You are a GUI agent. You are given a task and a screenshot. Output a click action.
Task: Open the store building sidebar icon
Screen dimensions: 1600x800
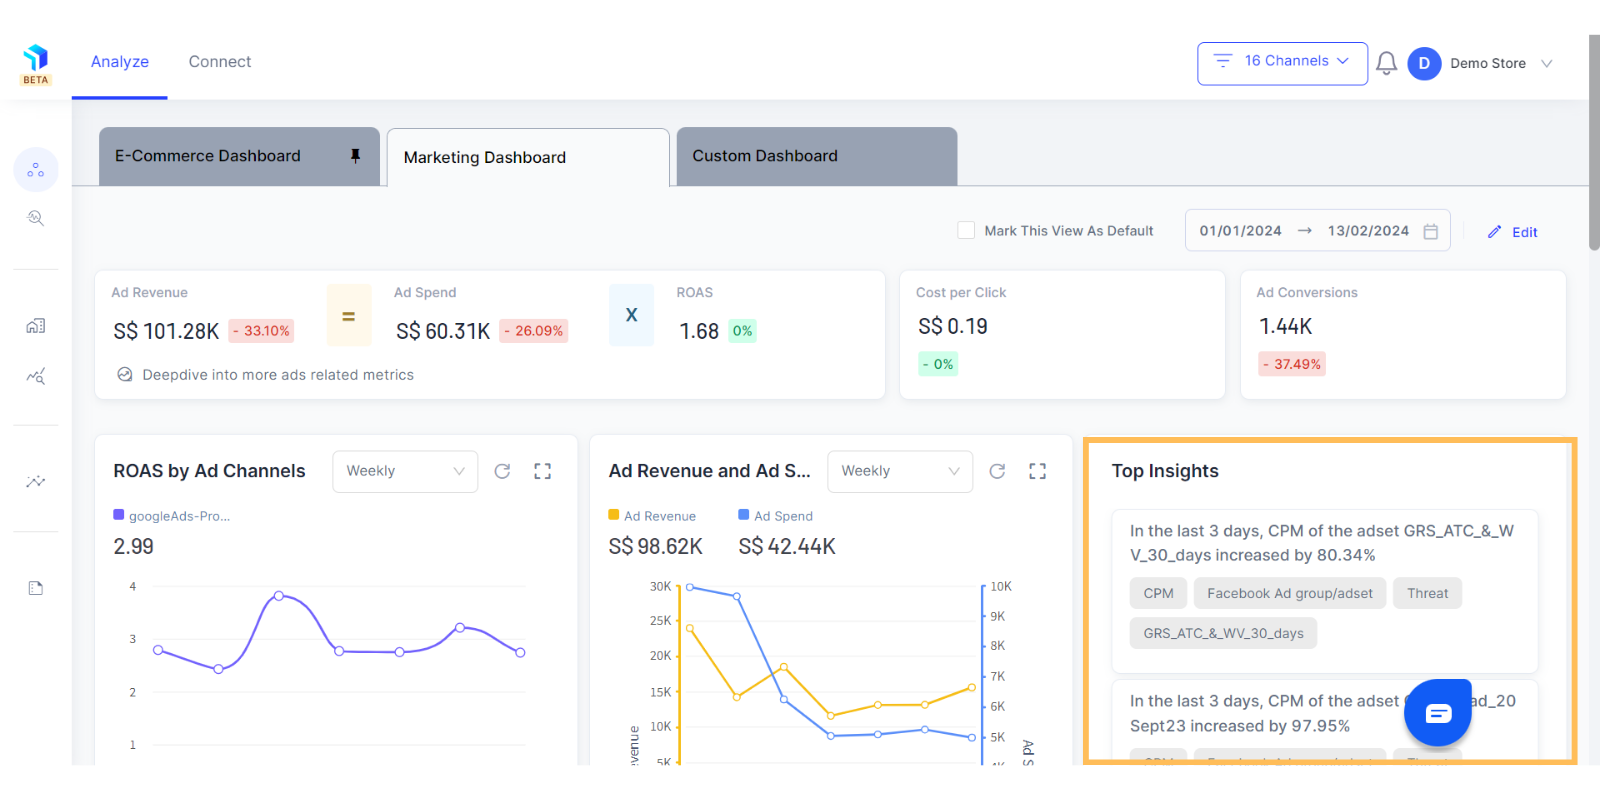pos(36,326)
